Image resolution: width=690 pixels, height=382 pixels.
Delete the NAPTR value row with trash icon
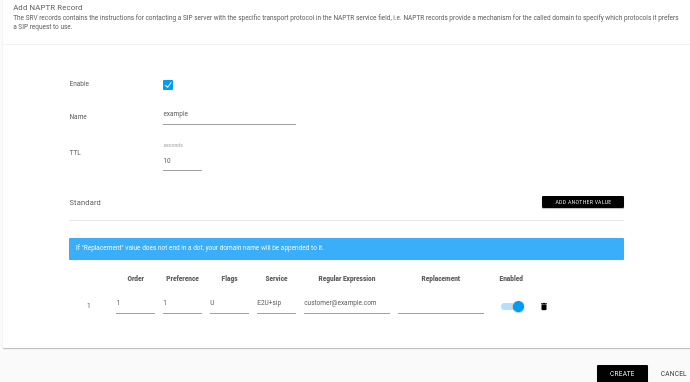click(543, 306)
